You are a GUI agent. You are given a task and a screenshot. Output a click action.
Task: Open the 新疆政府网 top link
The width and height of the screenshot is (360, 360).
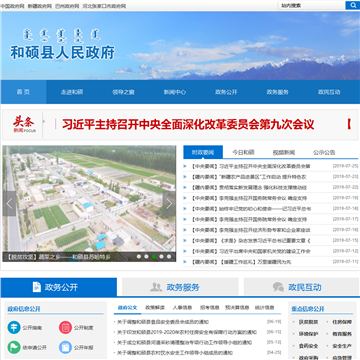tap(40, 6)
